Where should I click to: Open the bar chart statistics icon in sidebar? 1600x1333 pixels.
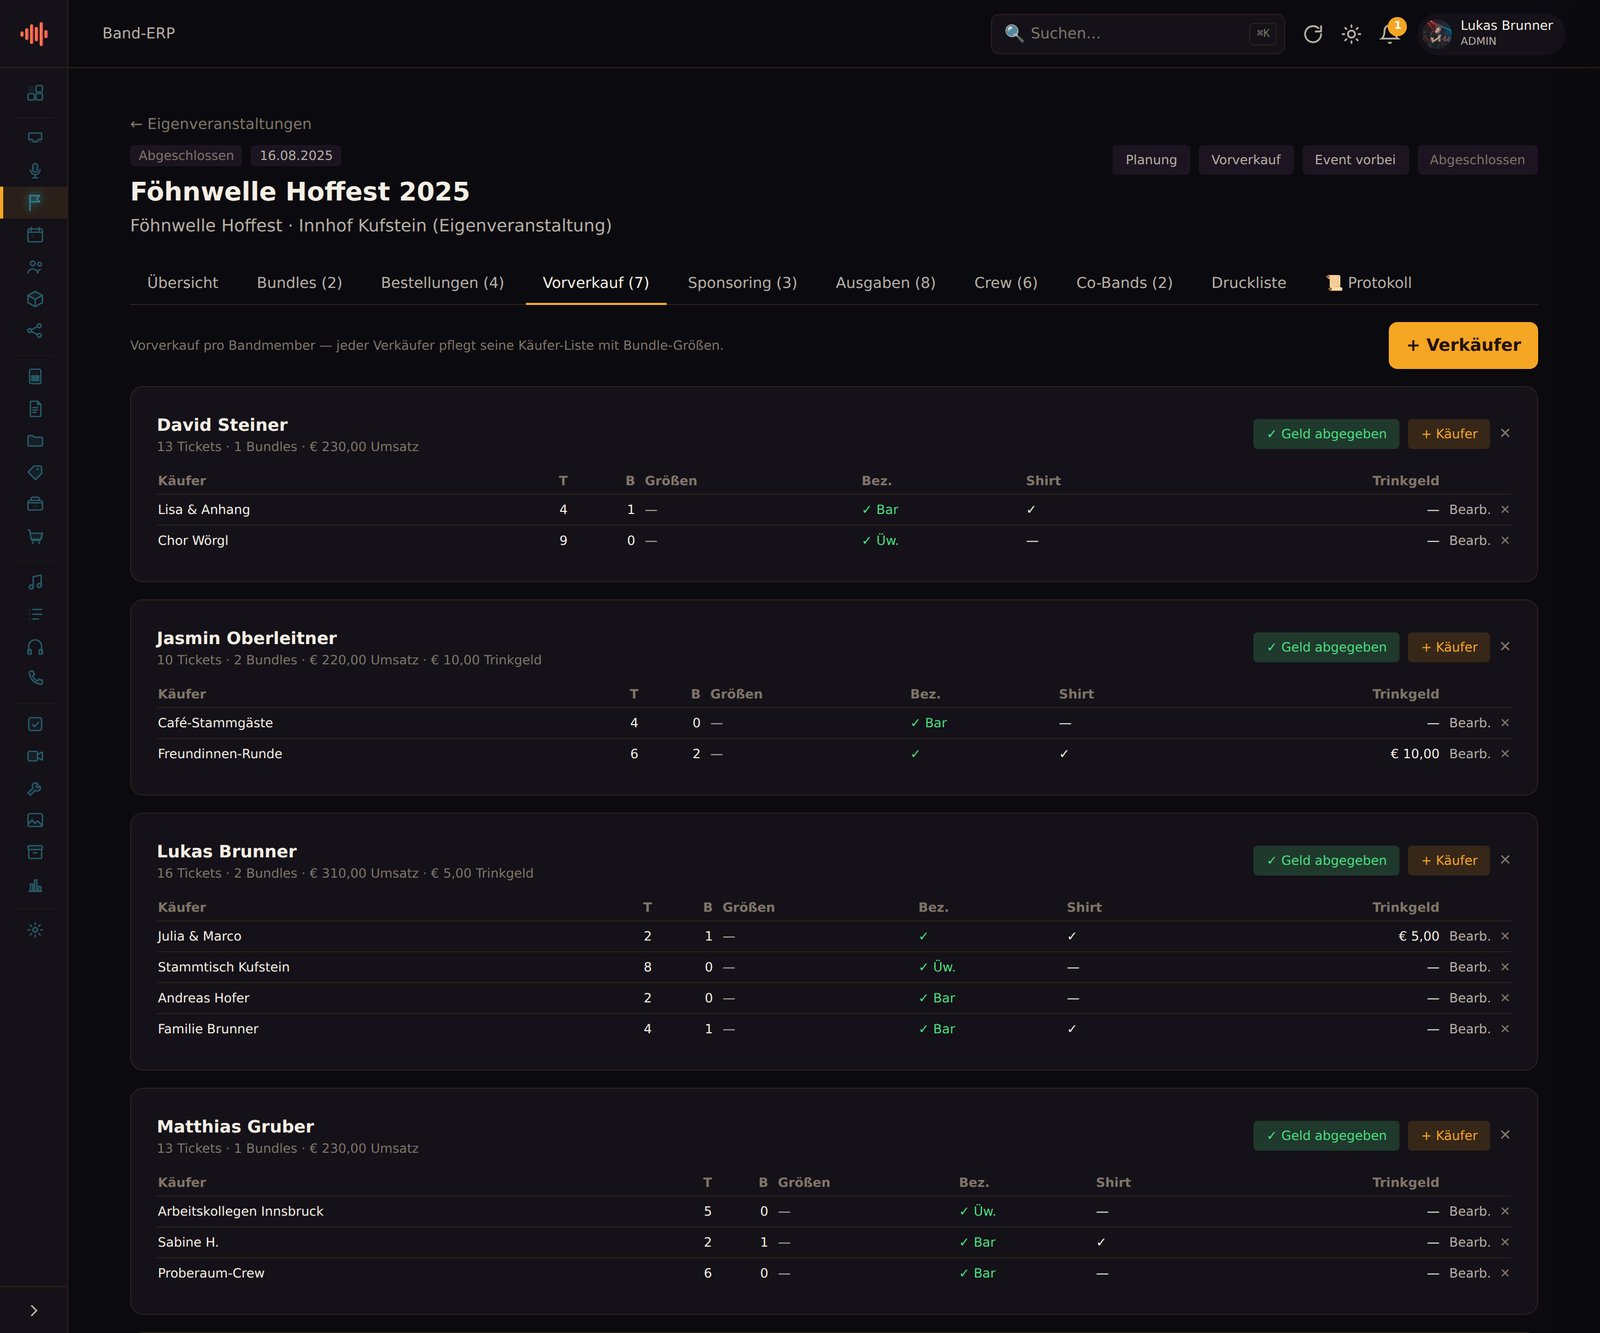35,884
